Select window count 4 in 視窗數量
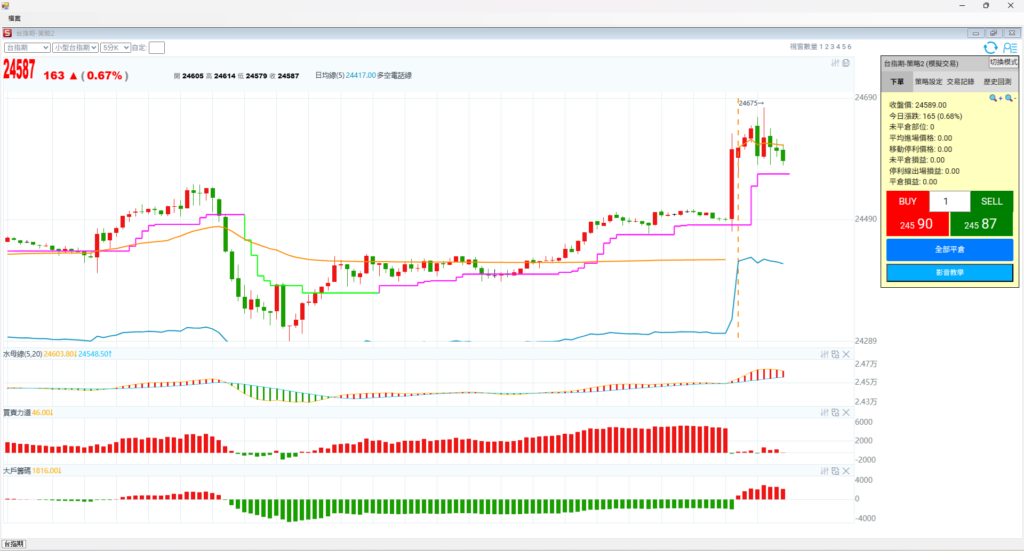The image size is (1024, 551). [x=837, y=47]
